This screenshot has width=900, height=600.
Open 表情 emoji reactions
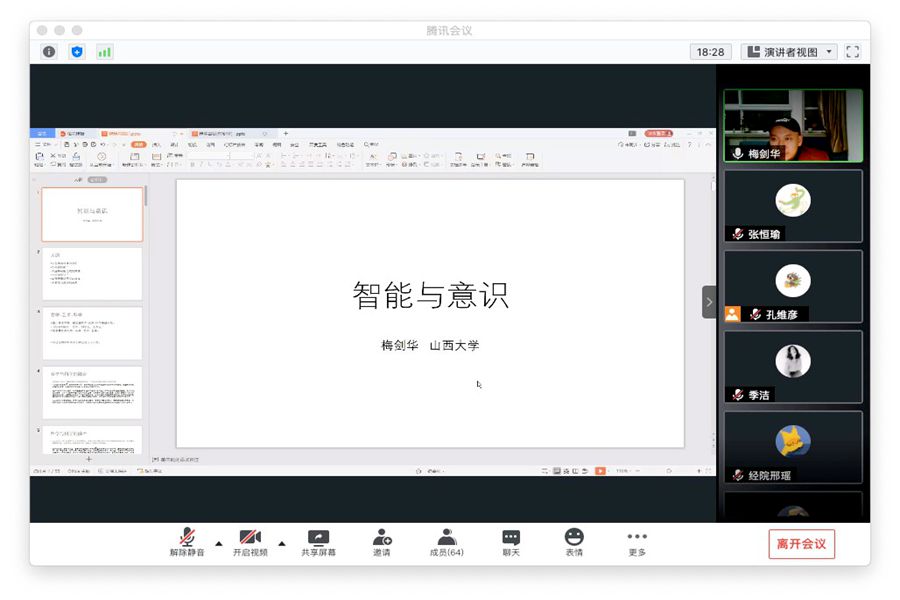pos(574,542)
